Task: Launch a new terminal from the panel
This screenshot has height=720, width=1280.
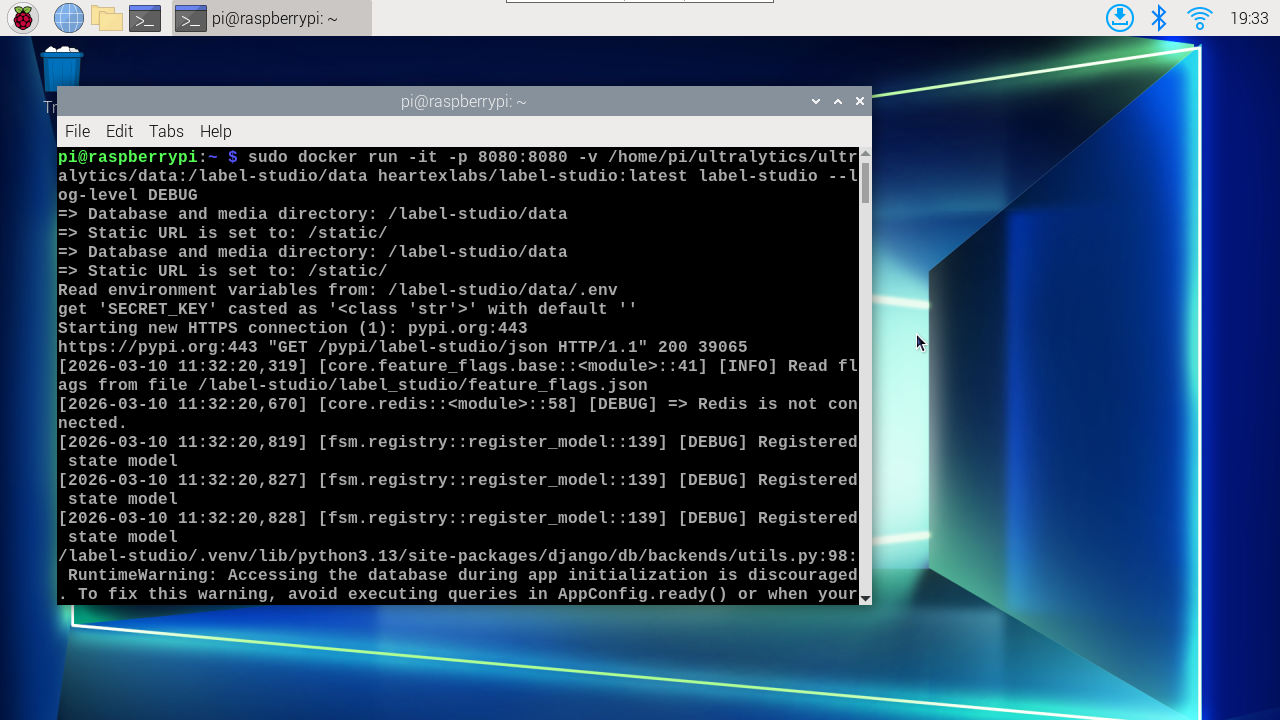Action: pyautogui.click(x=145, y=18)
